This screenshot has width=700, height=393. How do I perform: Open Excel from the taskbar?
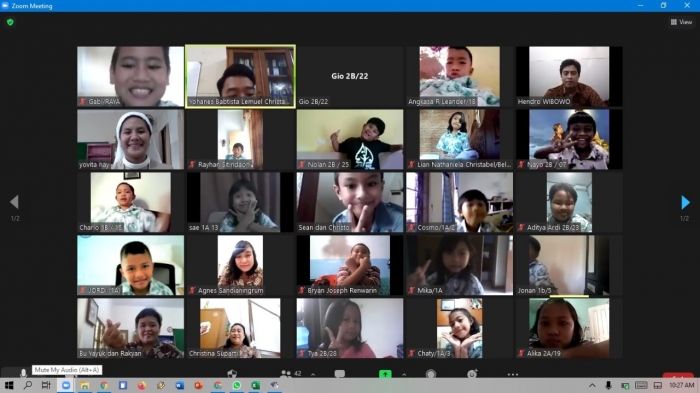tap(255, 385)
